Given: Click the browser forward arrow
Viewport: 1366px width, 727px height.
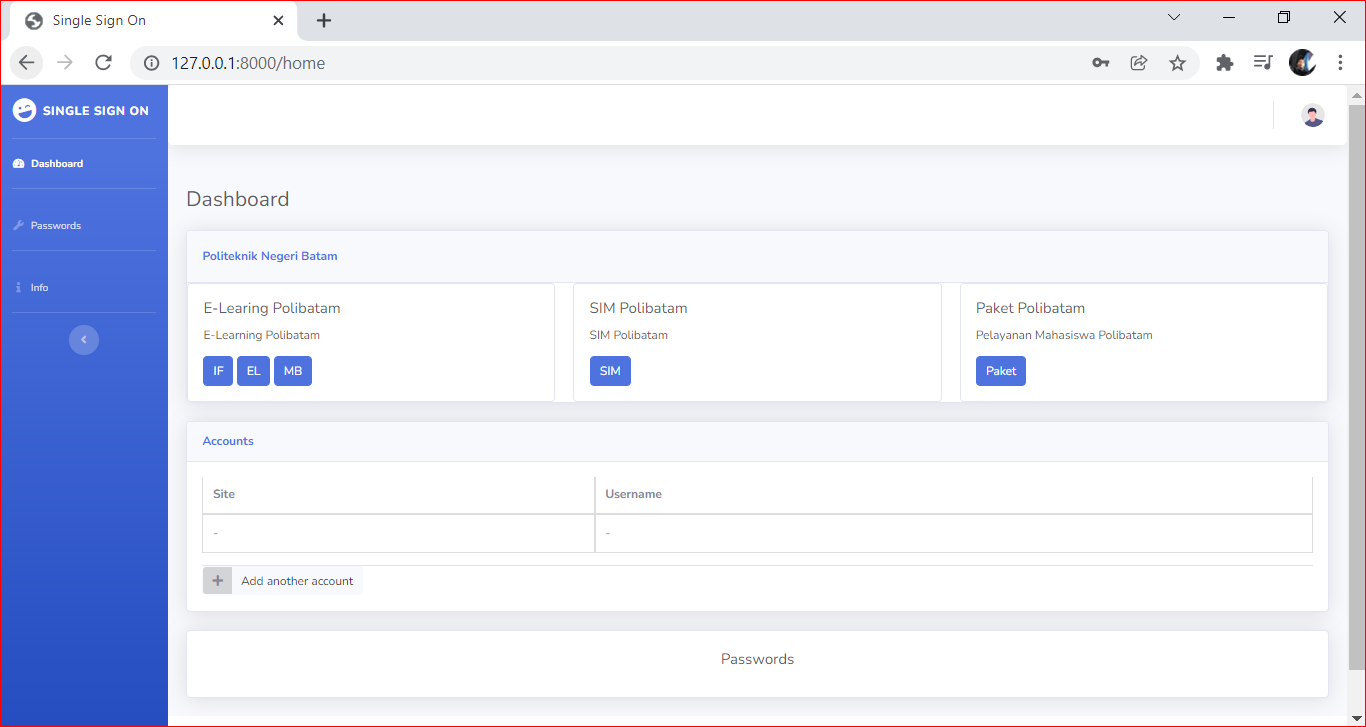Looking at the screenshot, I should click(65, 63).
